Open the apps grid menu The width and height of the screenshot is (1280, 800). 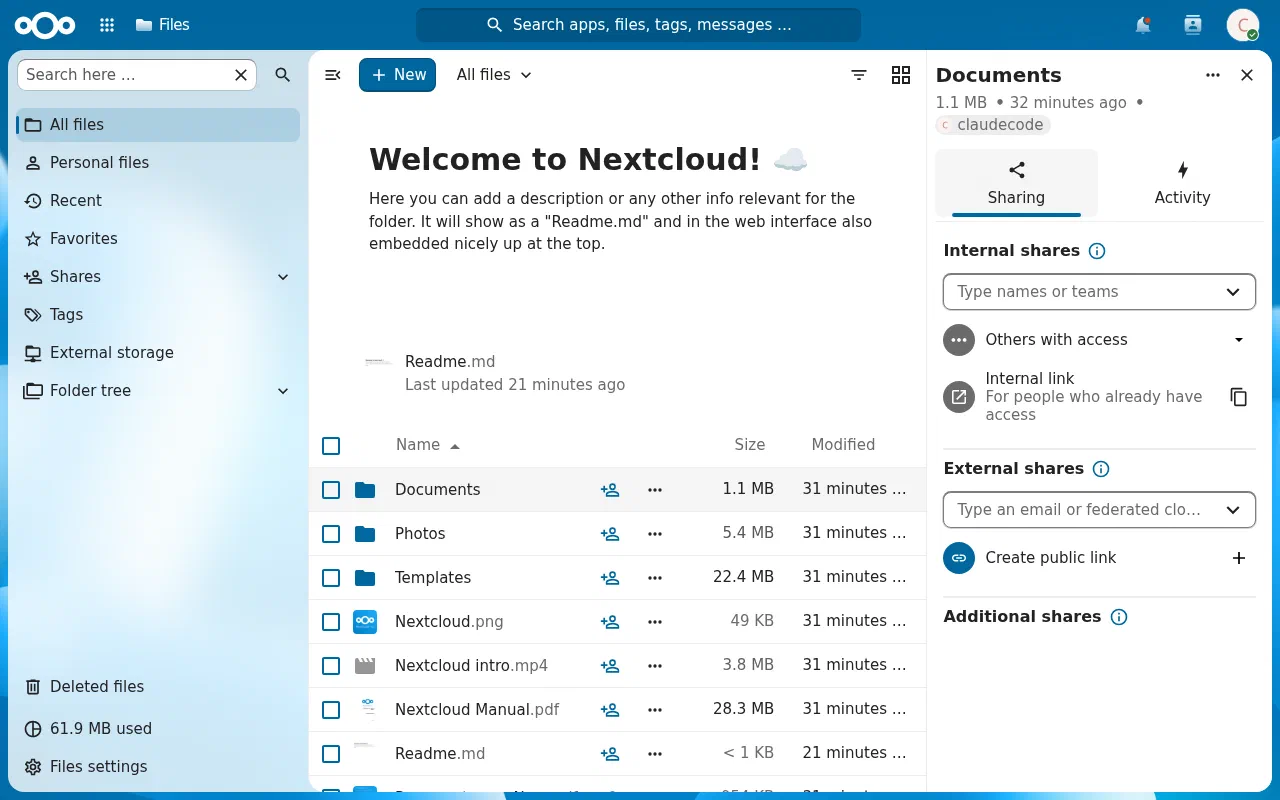pyautogui.click(x=107, y=25)
